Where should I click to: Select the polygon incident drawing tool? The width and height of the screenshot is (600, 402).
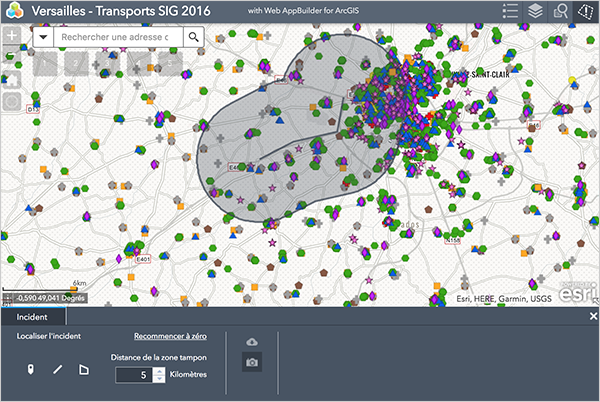click(84, 369)
